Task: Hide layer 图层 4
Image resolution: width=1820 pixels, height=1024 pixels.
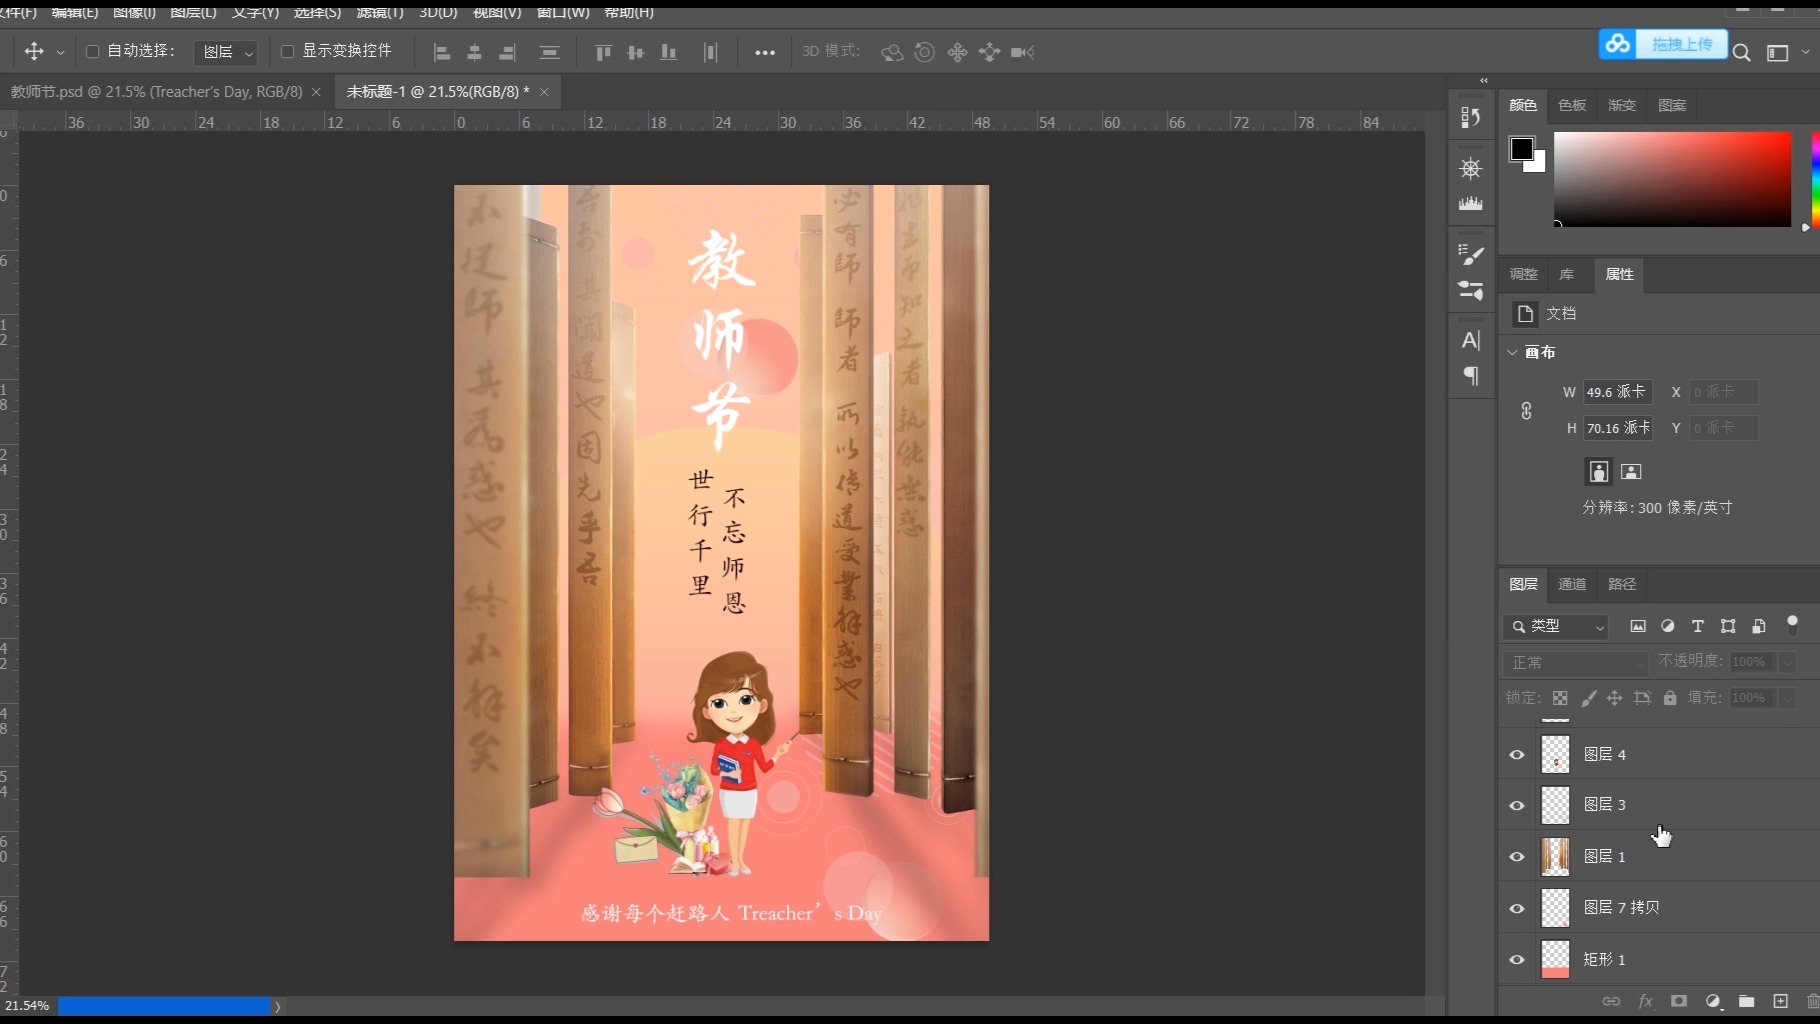Action: pyautogui.click(x=1517, y=756)
